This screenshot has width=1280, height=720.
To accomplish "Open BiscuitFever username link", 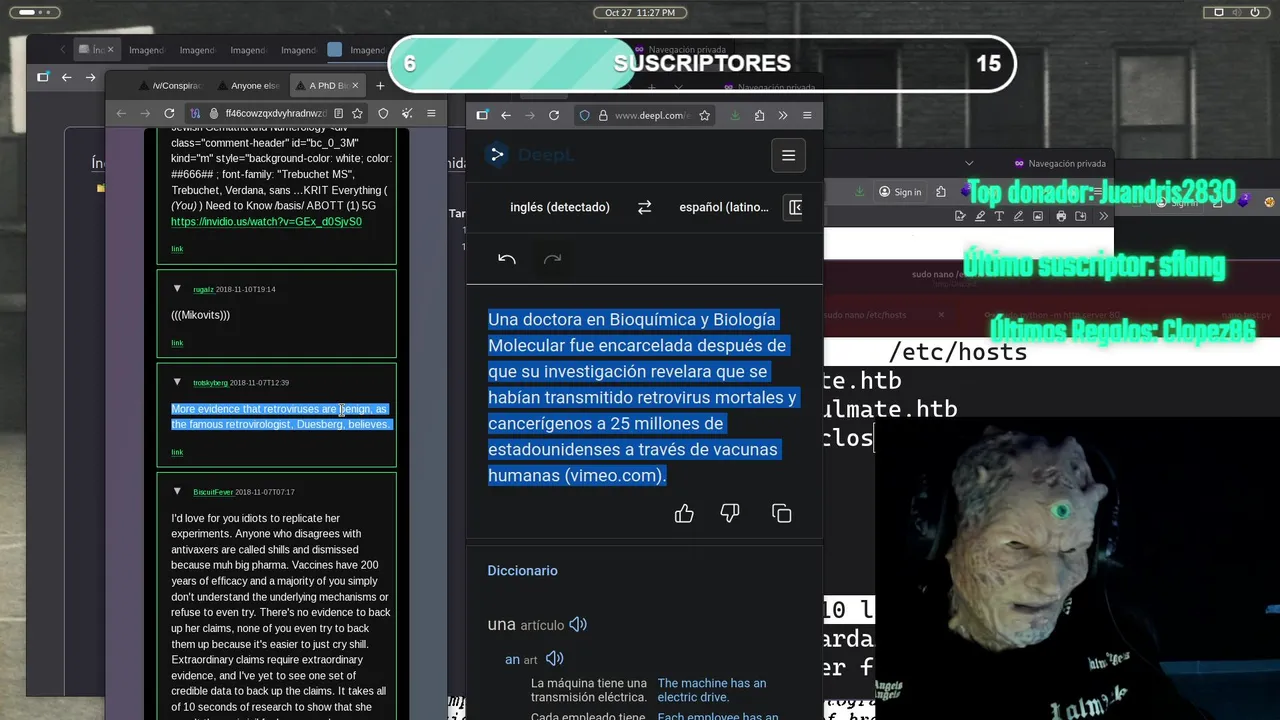I will pos(213,492).
